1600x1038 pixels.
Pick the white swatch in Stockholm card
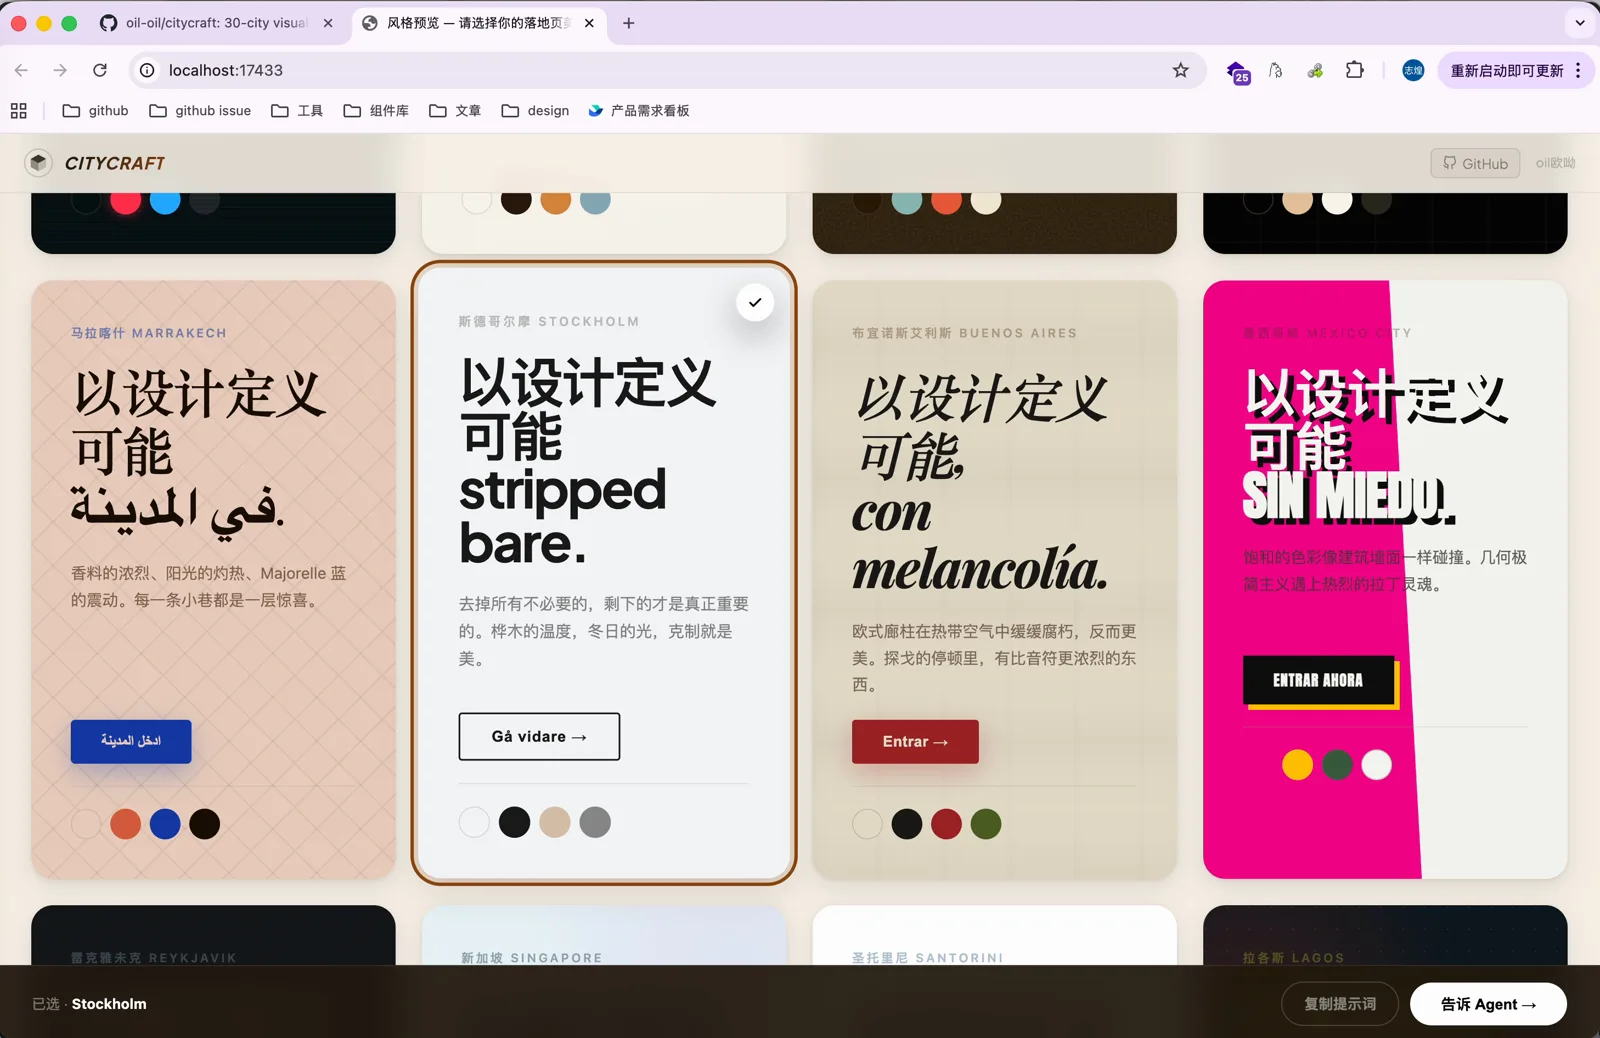474,822
